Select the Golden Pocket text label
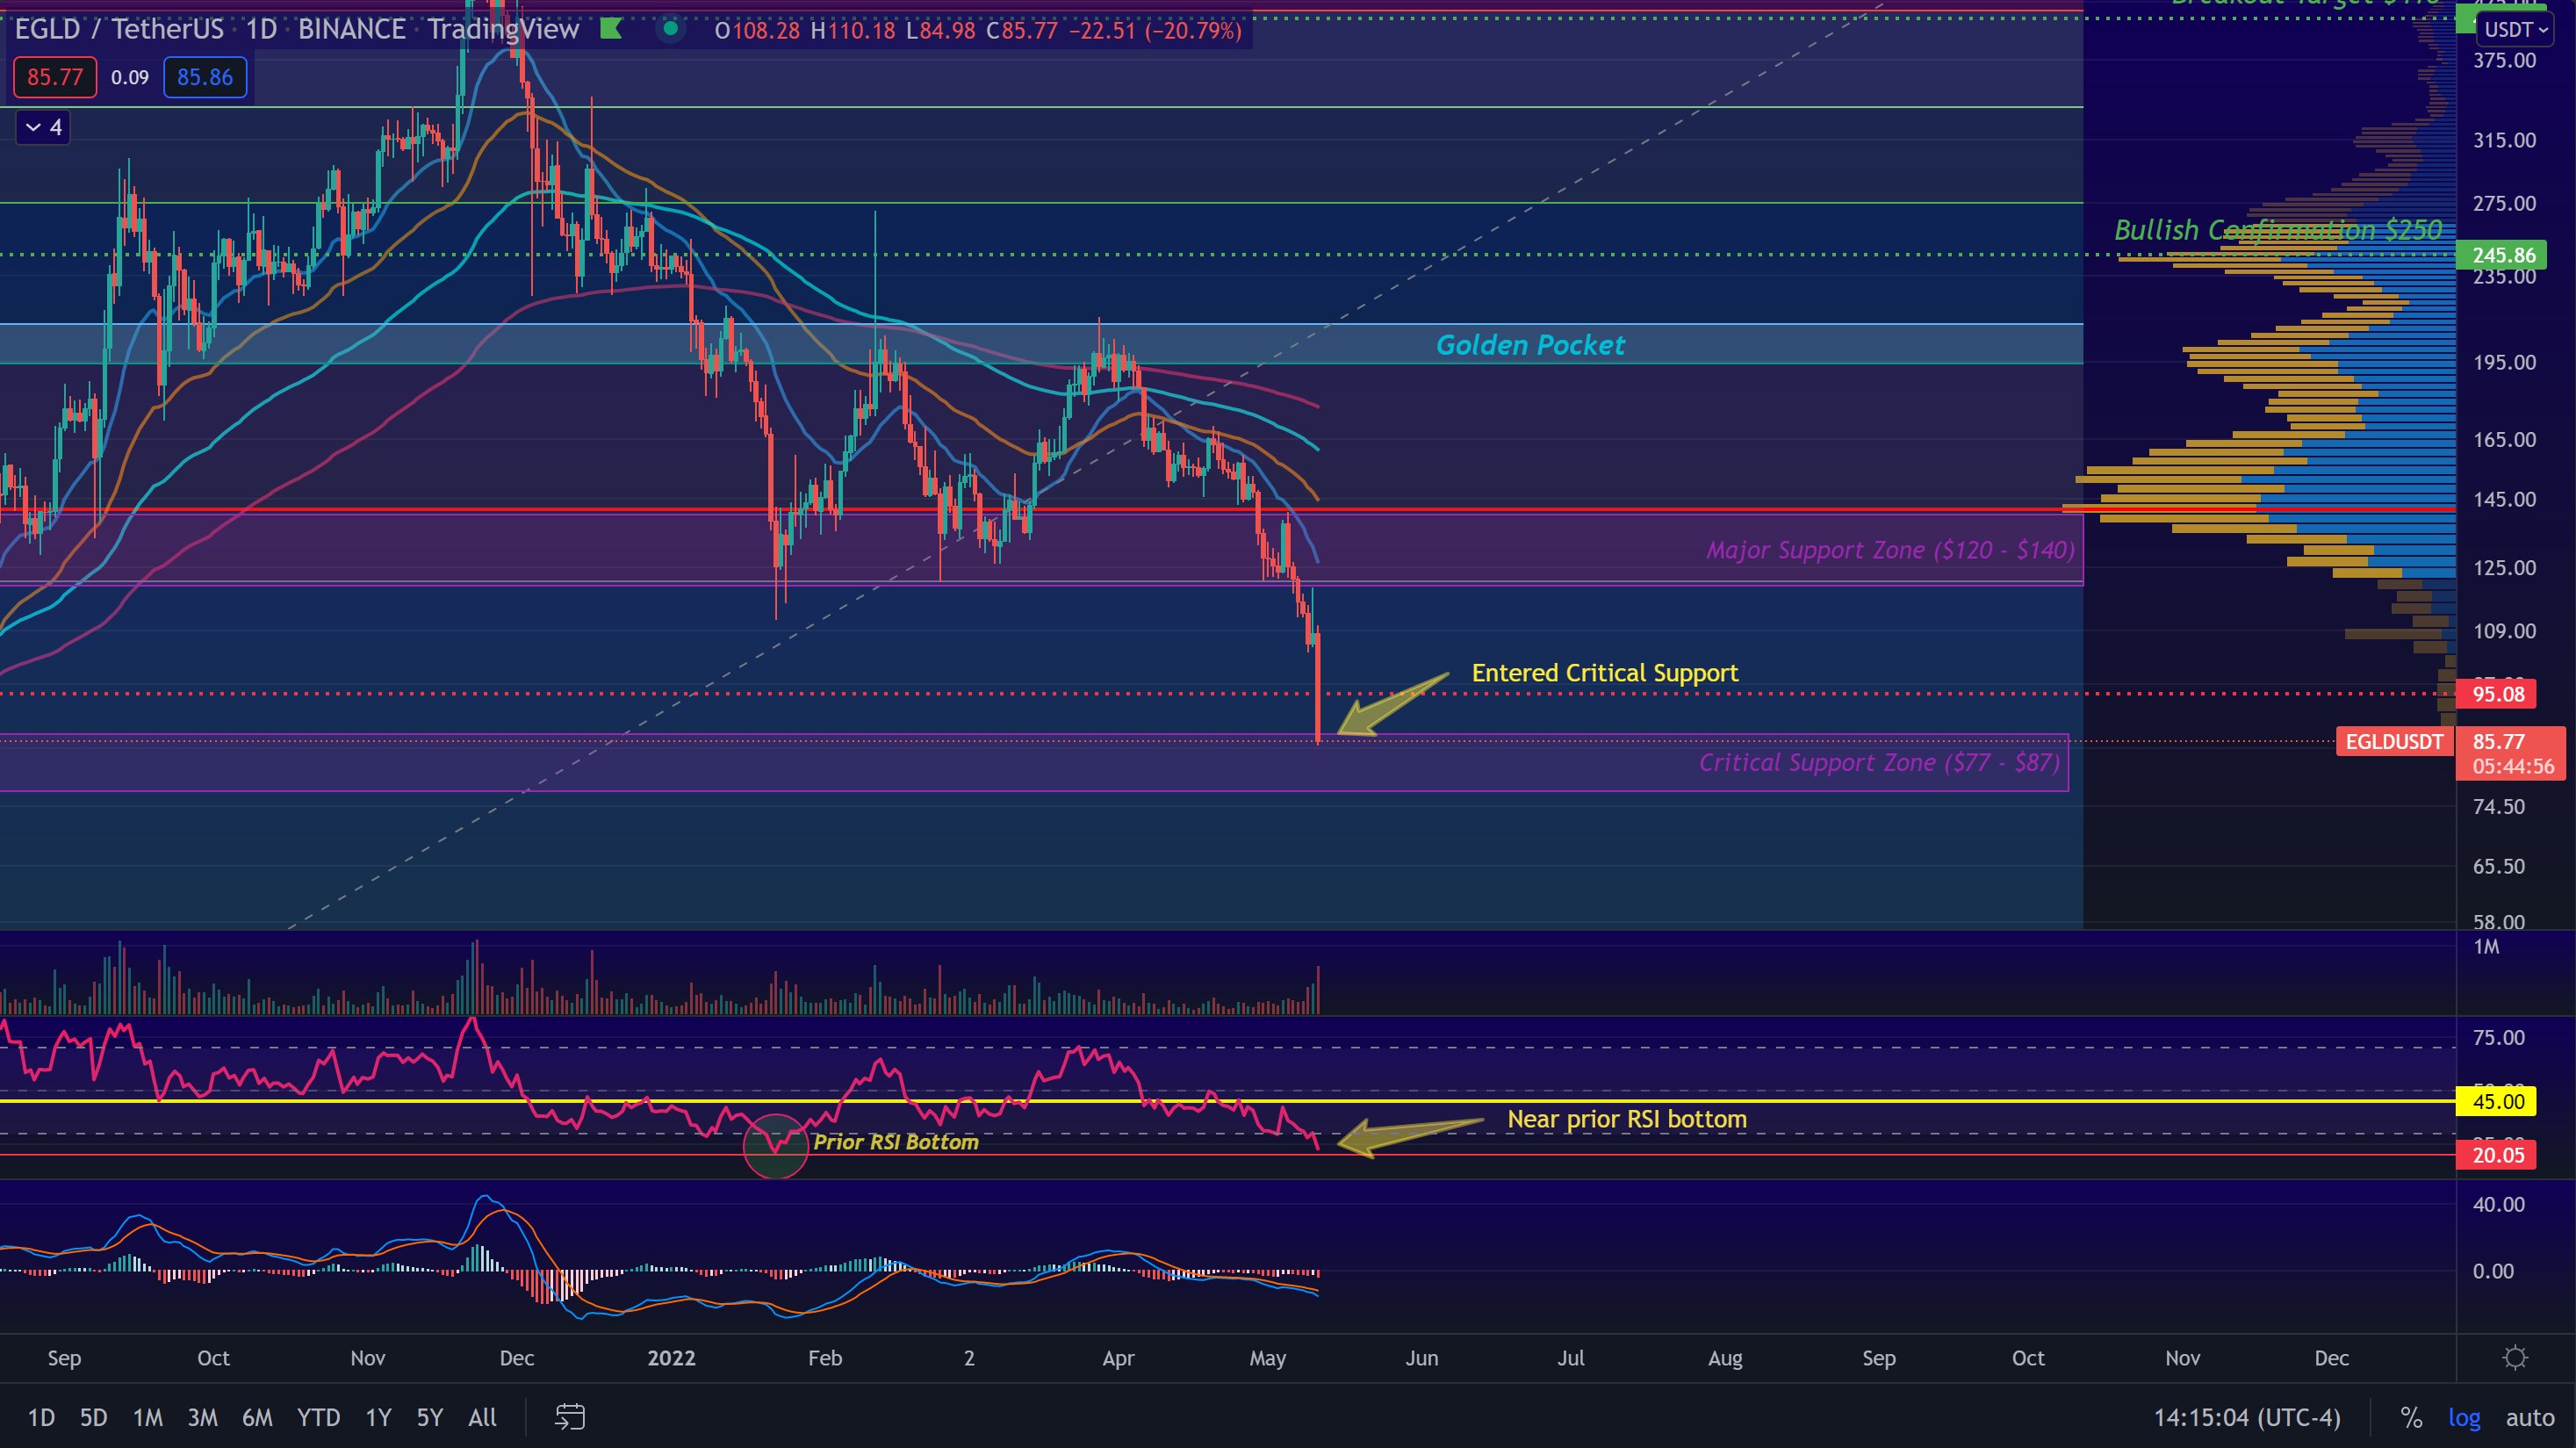This screenshot has height=1448, width=2576. click(1530, 345)
